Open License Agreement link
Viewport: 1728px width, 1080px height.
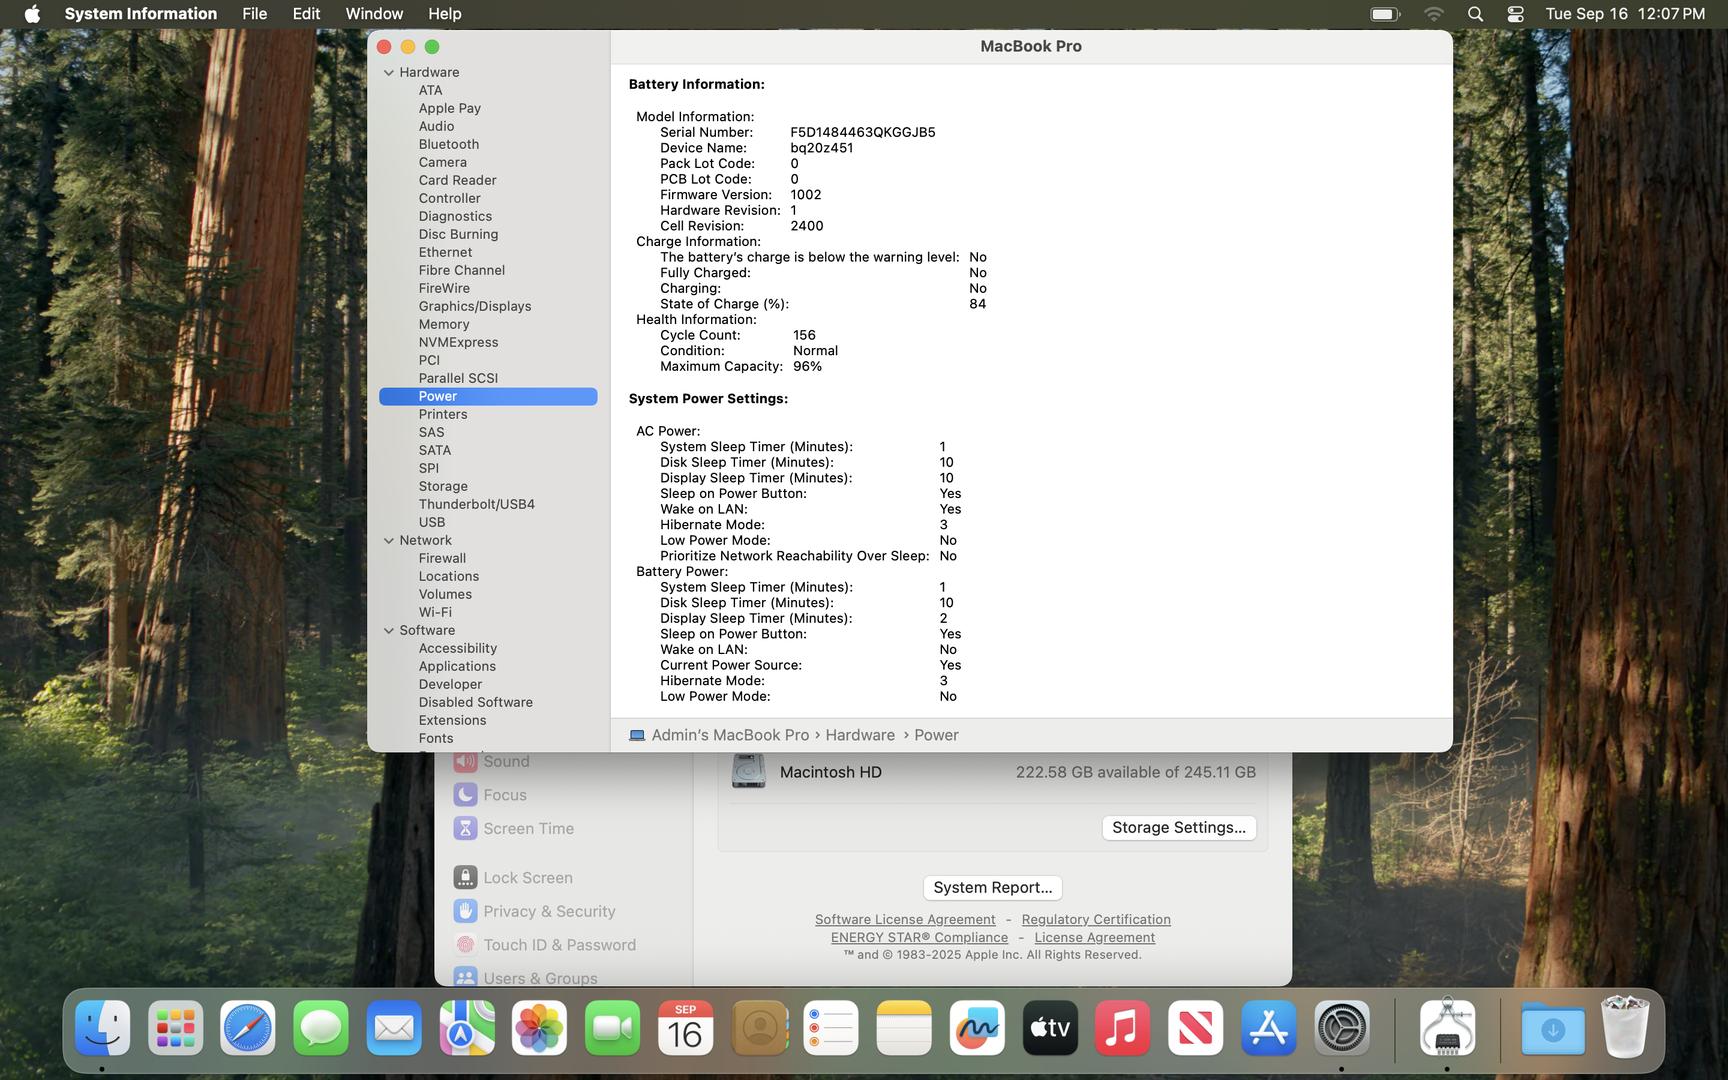(x=1094, y=937)
